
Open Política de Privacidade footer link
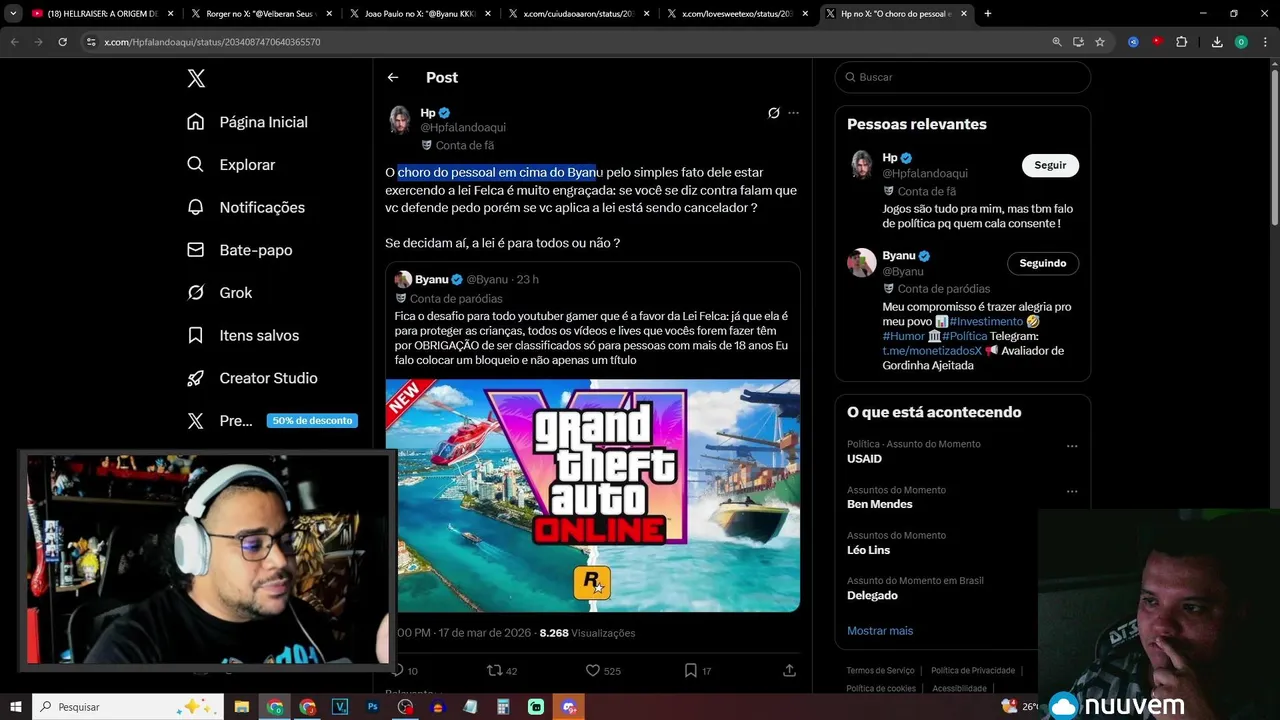tap(973, 671)
